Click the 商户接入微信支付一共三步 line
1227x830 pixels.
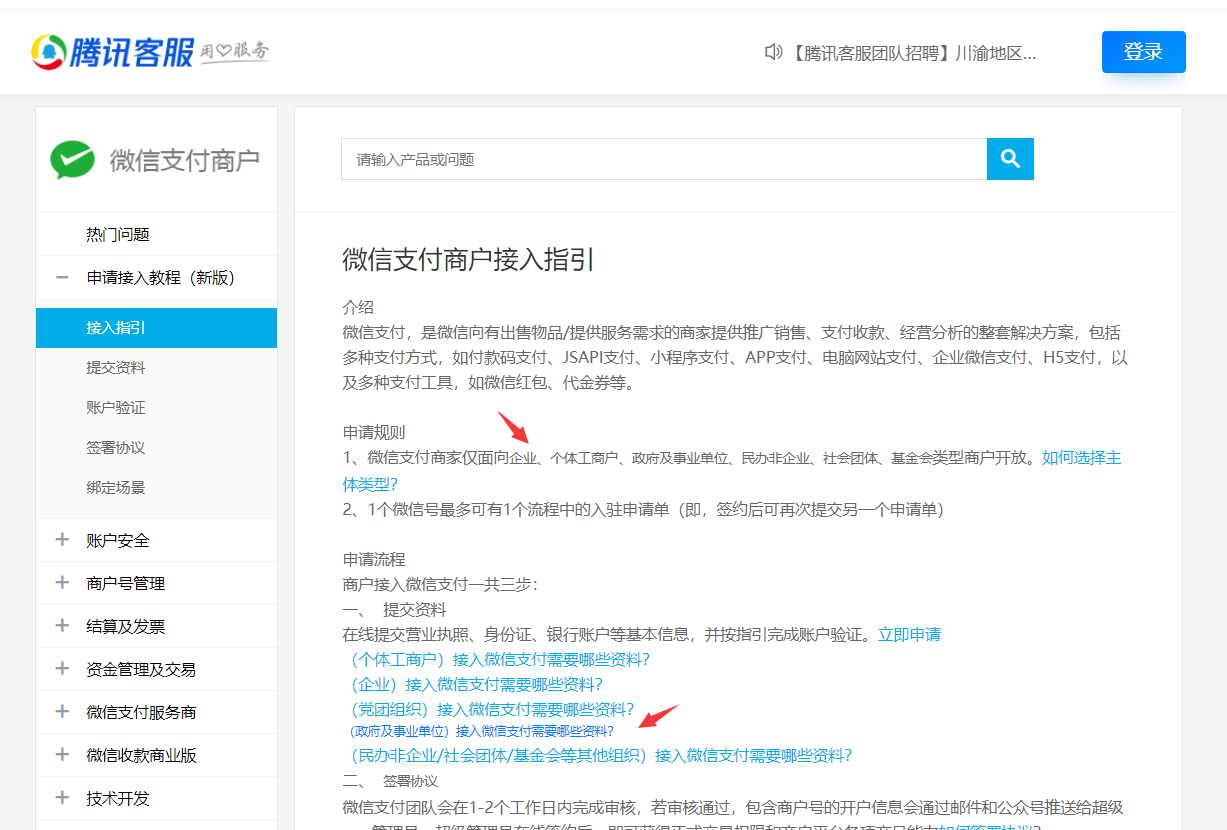pyautogui.click(x=440, y=584)
